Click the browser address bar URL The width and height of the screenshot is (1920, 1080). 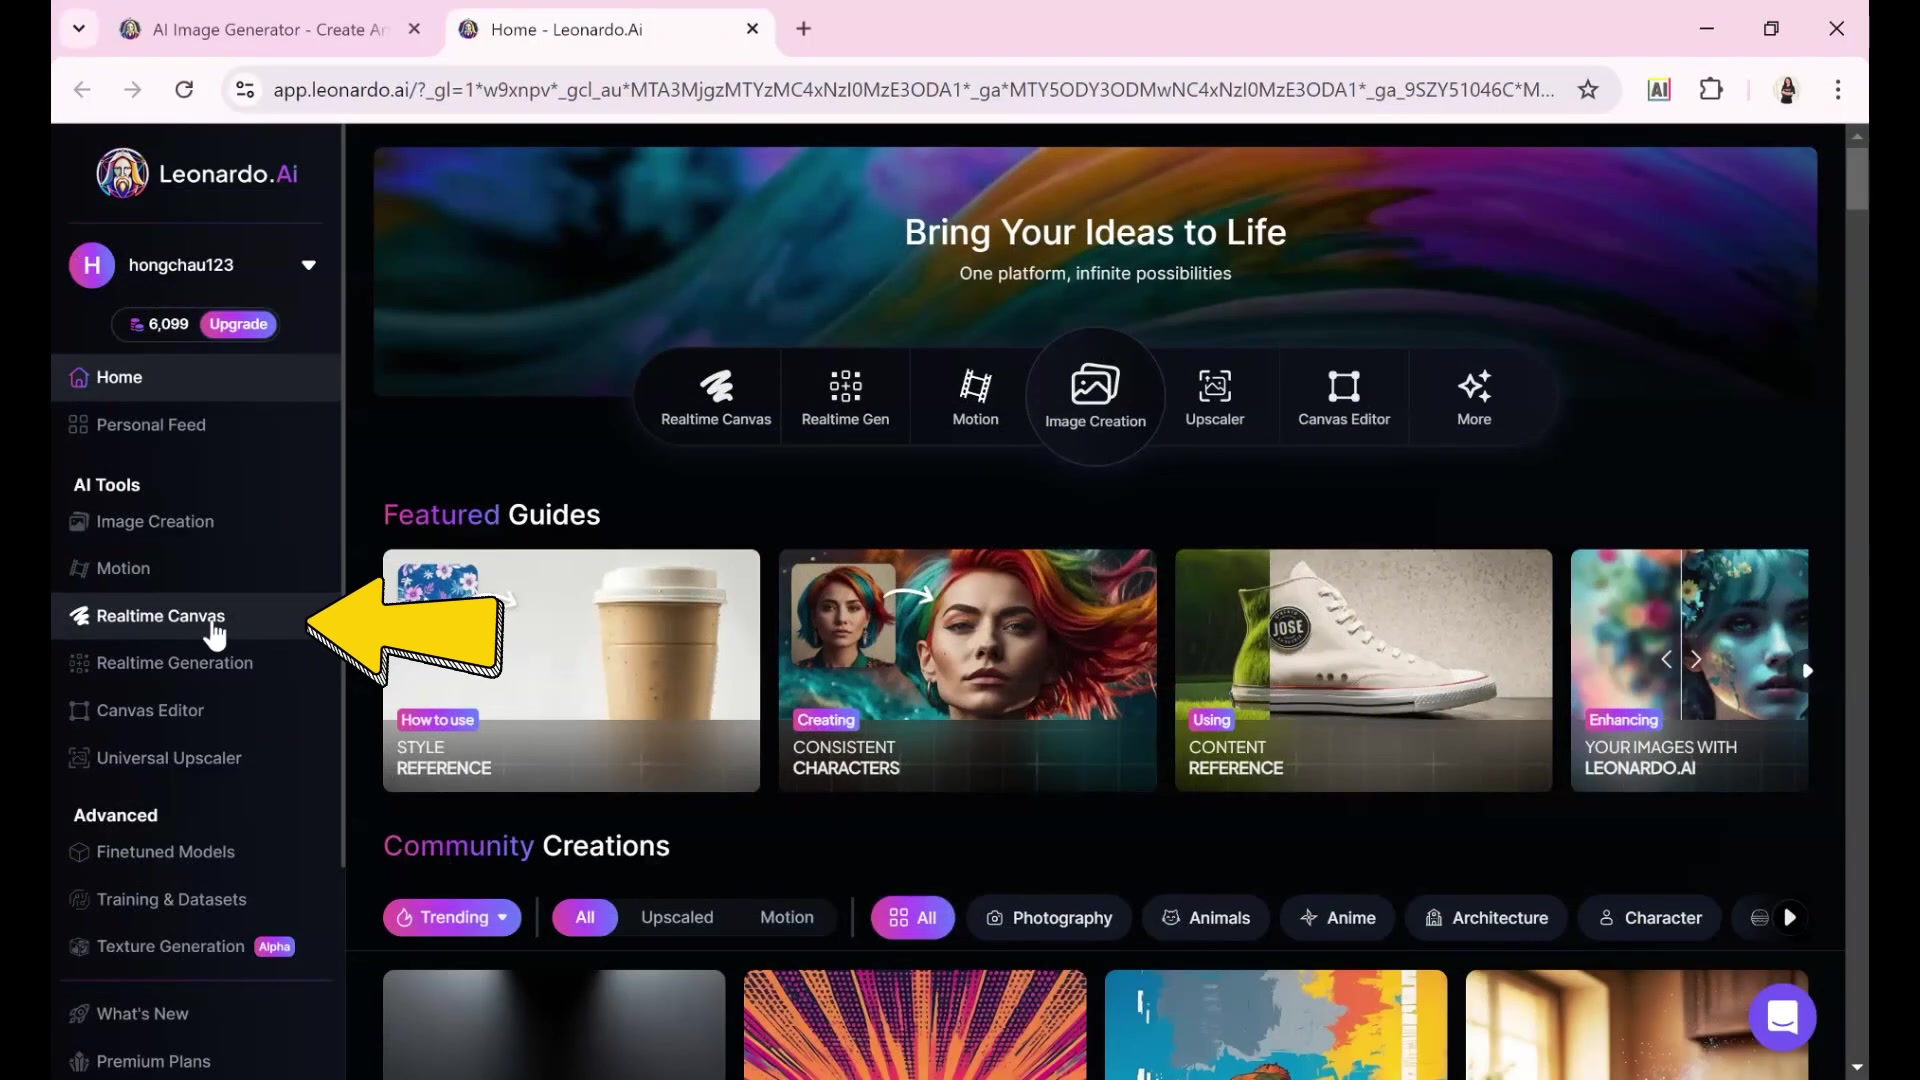click(x=913, y=90)
